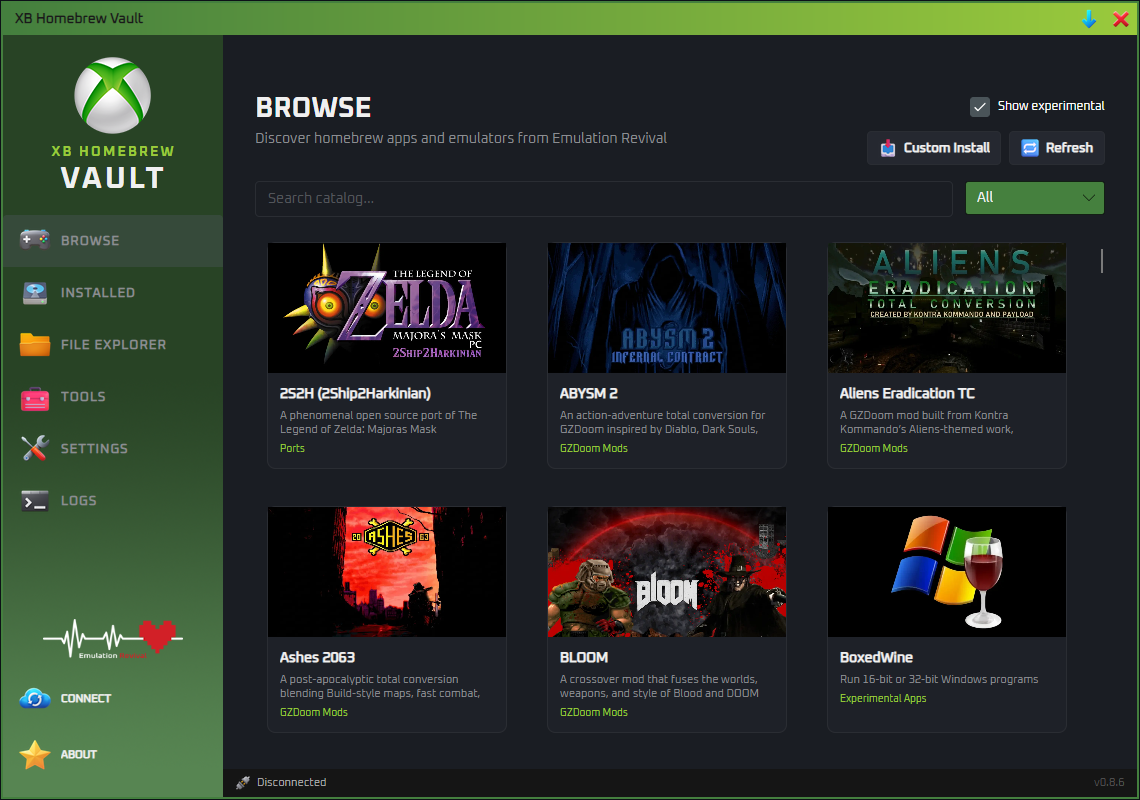Open the Aliens Eradication cover image
1140x800 pixels.
pos(947,308)
